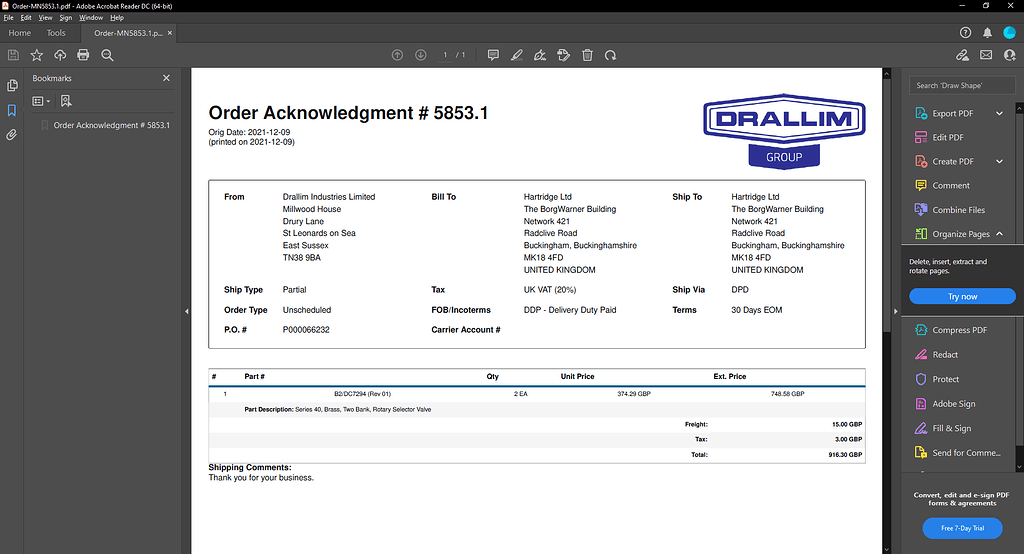Open notifications bell
The height and width of the screenshot is (554, 1024).
(987, 33)
